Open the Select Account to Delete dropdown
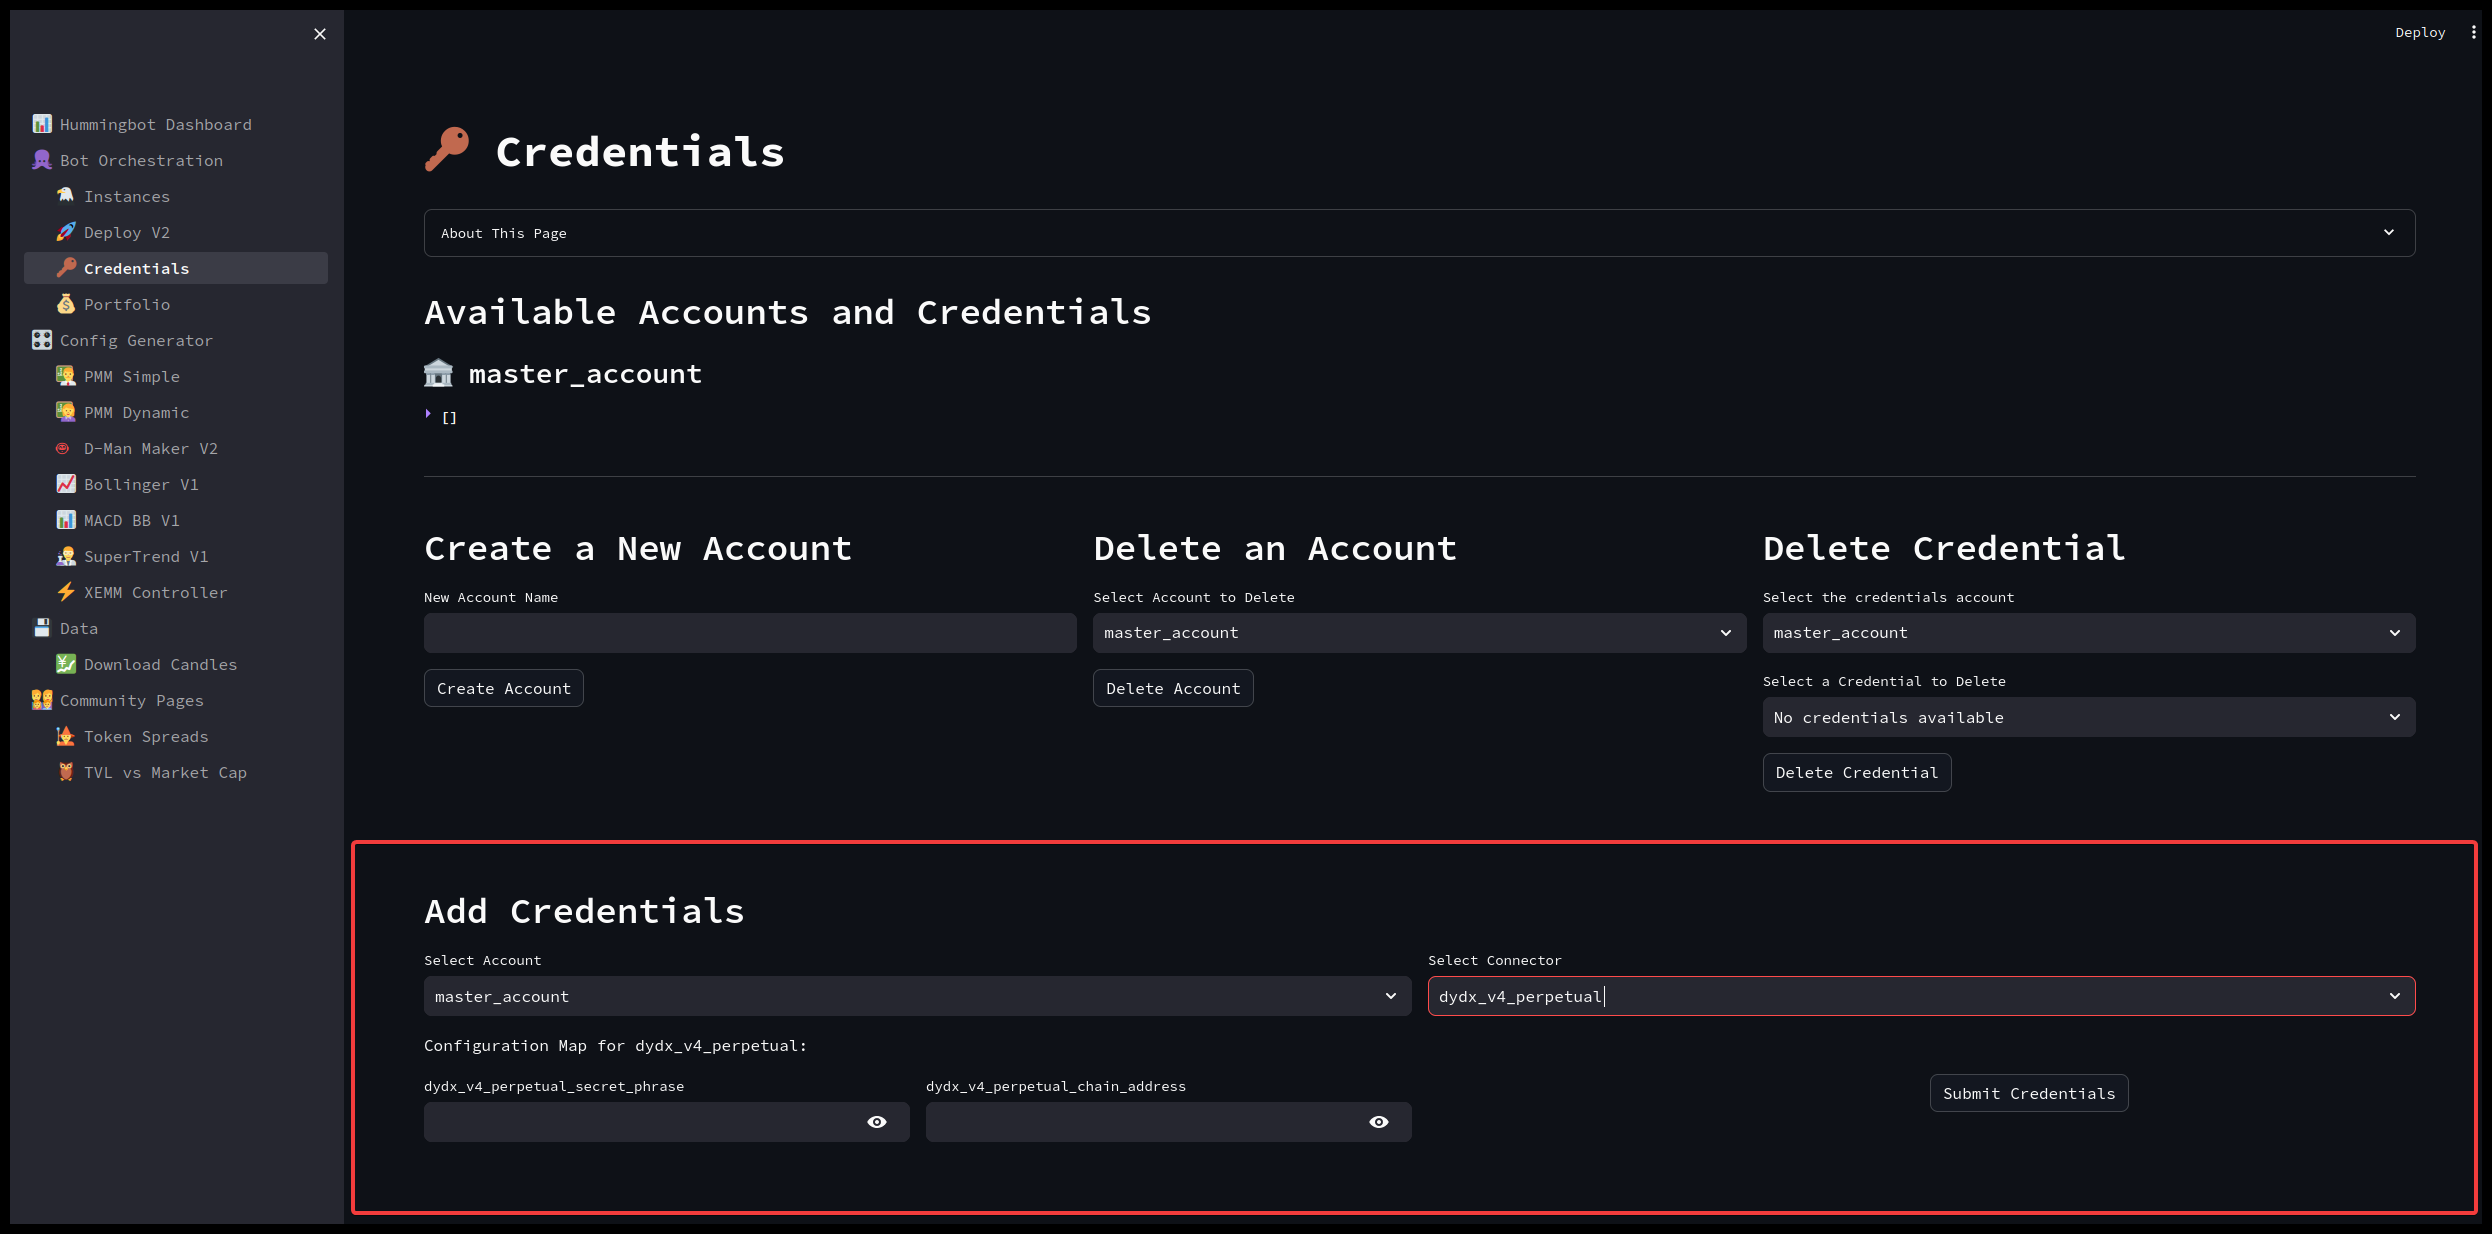 tap(1419, 633)
